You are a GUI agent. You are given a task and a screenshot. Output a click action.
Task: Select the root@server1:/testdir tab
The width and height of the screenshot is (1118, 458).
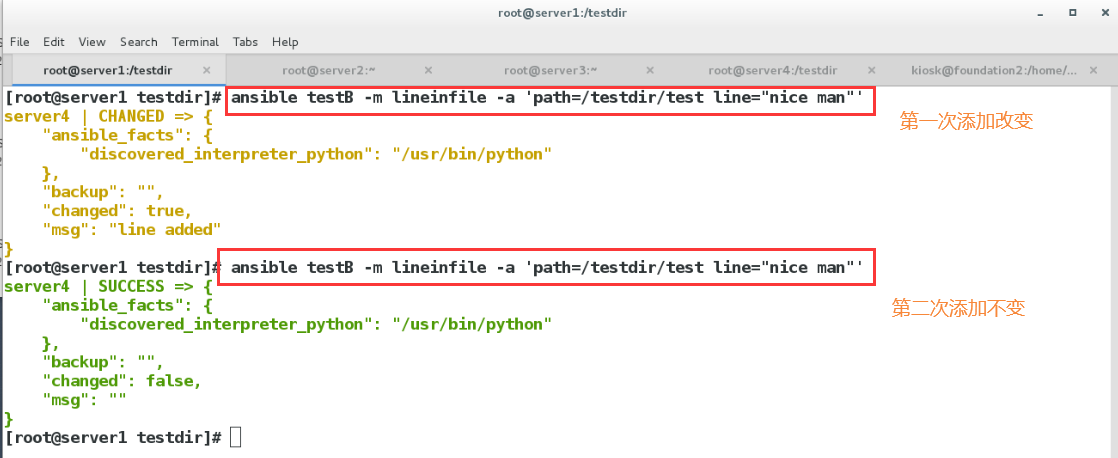pyautogui.click(x=108, y=71)
